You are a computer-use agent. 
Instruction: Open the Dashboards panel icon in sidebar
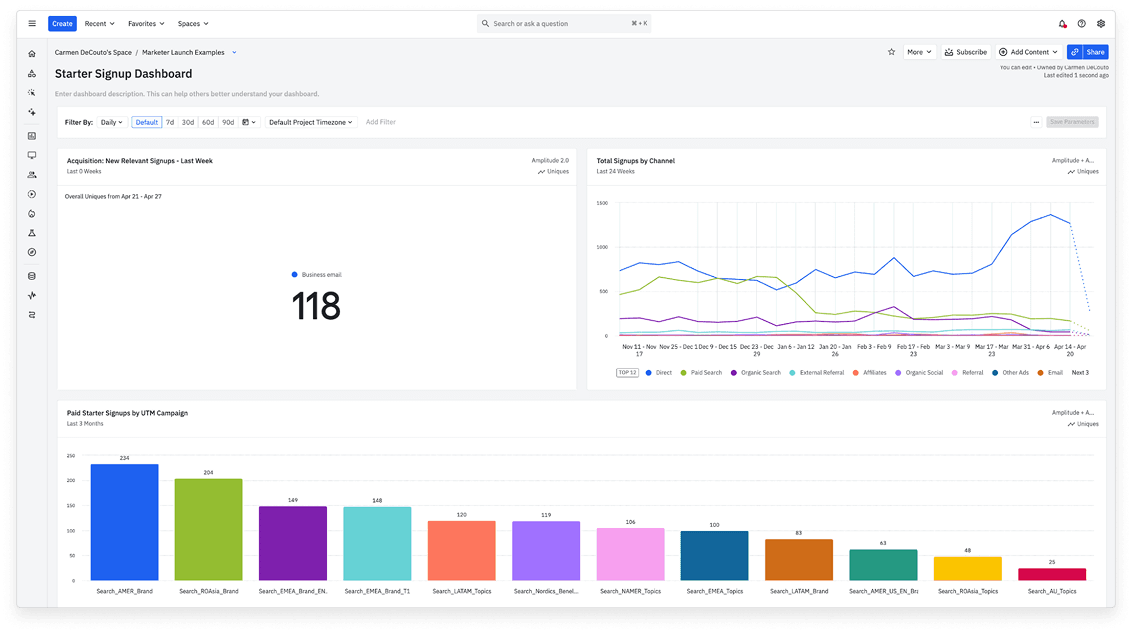pos(31,134)
